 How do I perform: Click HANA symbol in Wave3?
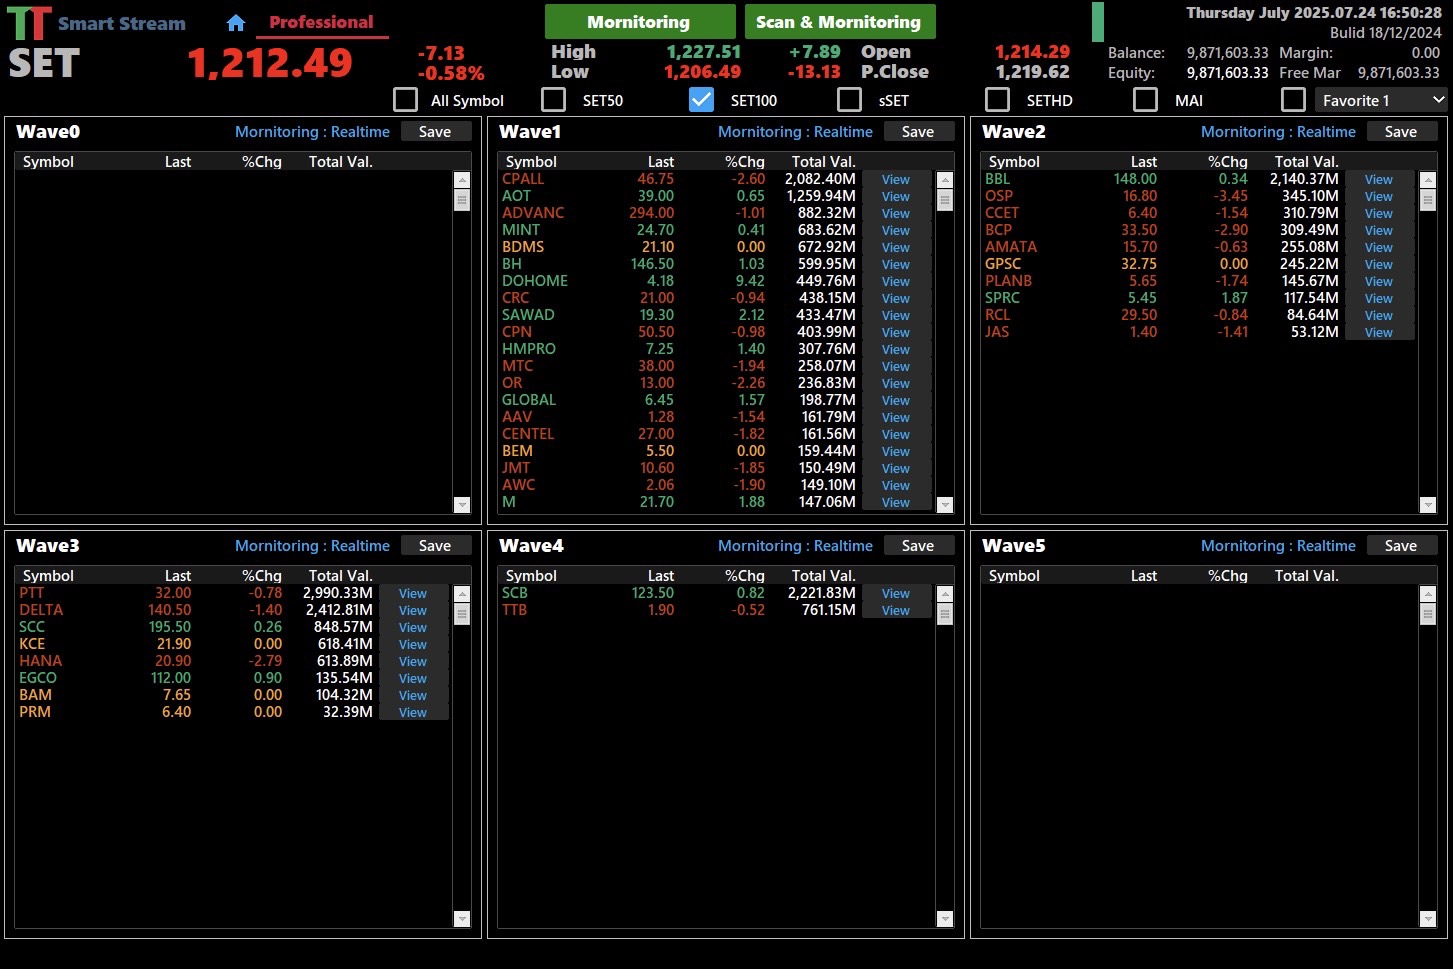[40, 661]
